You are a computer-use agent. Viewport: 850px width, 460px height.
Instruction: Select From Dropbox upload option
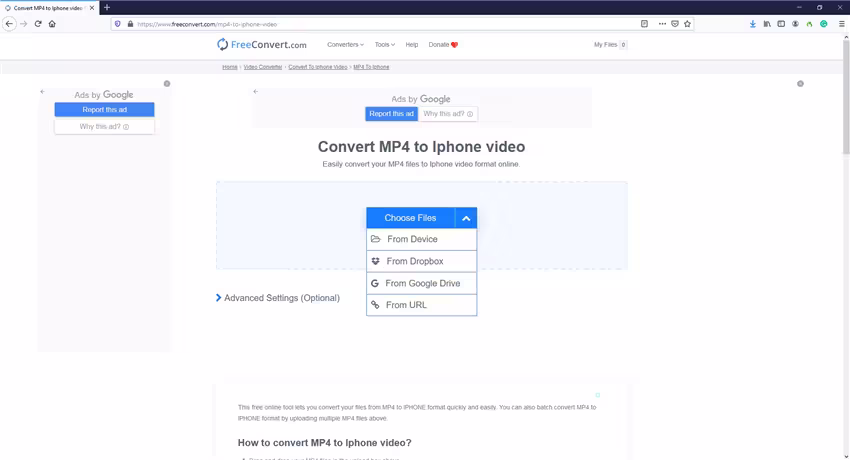point(422,261)
